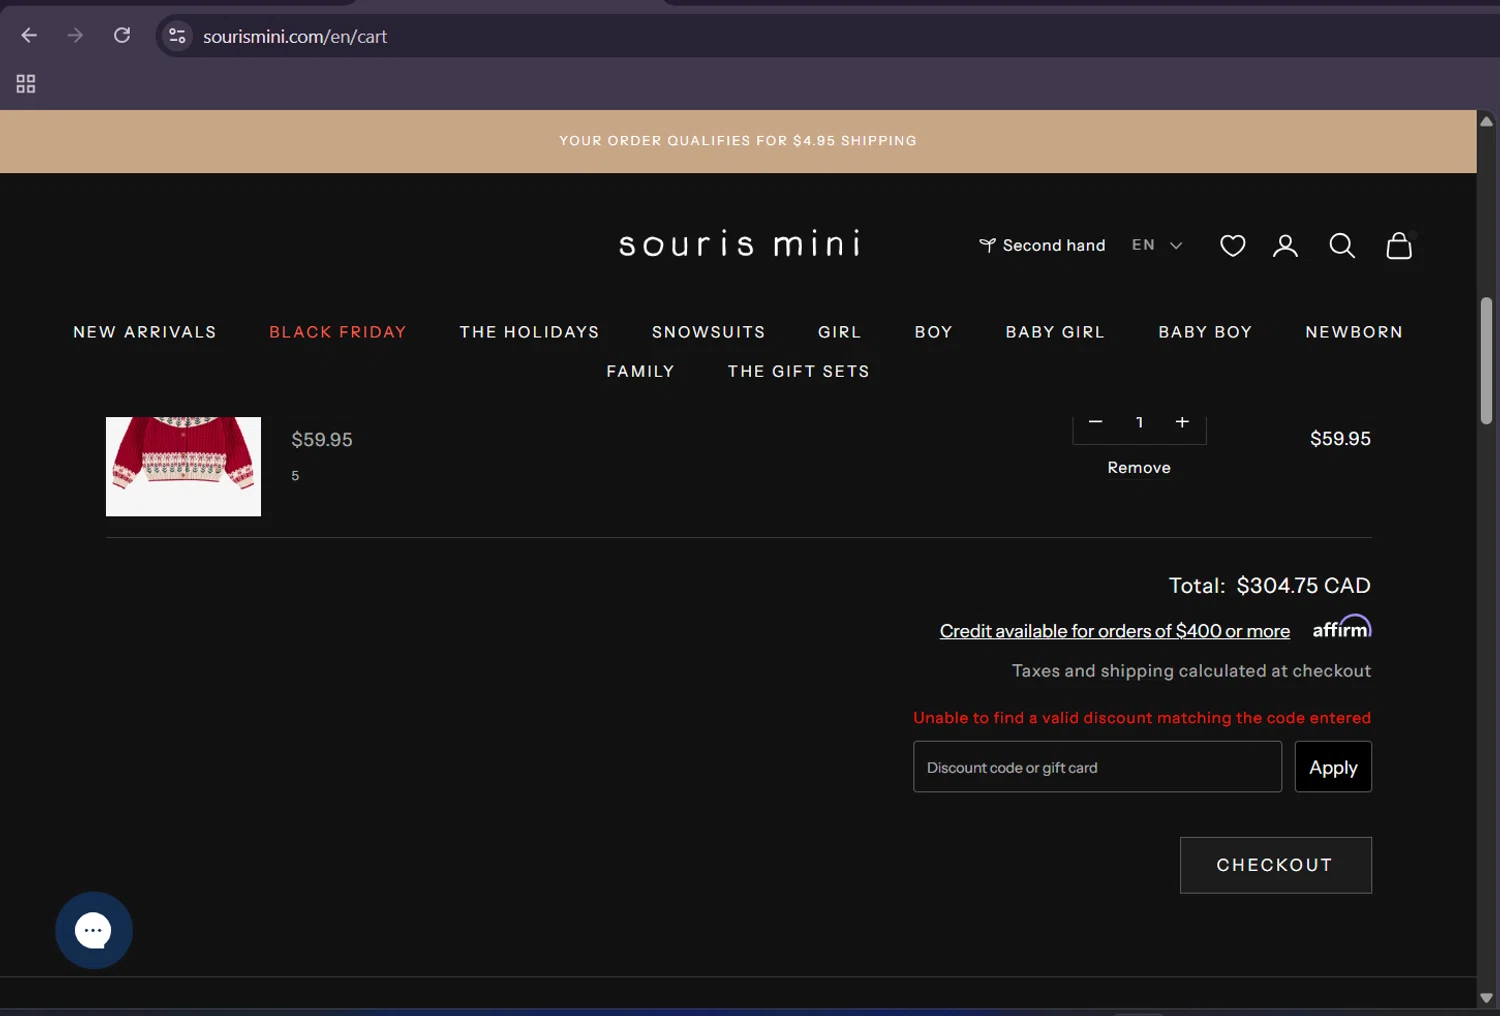Click the cardigan size 5 label
The height and width of the screenshot is (1016, 1500).
click(x=295, y=476)
